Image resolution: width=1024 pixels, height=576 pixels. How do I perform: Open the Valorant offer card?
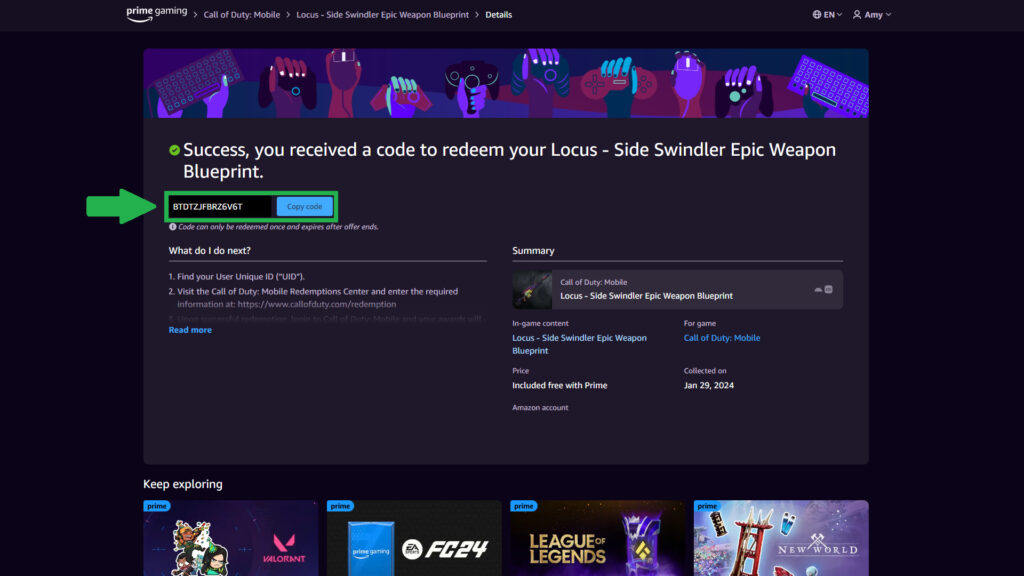pos(234,538)
